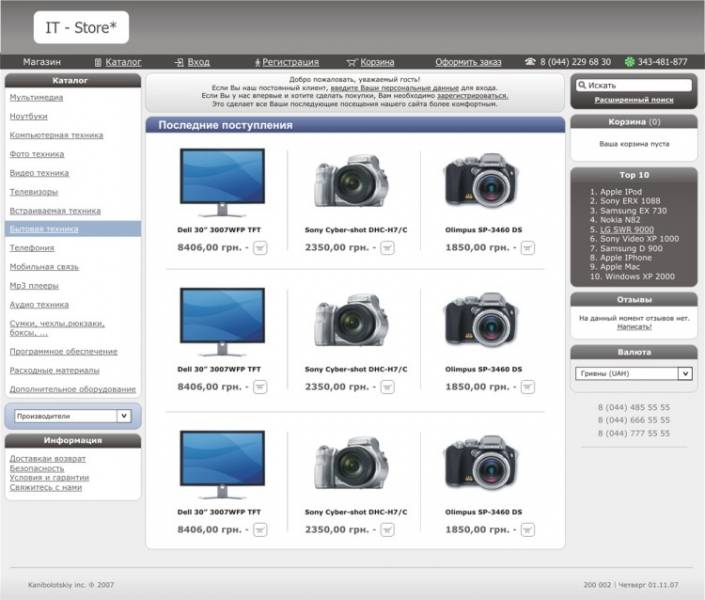Open LG SWR 9000 in Top 10

(x=627, y=229)
